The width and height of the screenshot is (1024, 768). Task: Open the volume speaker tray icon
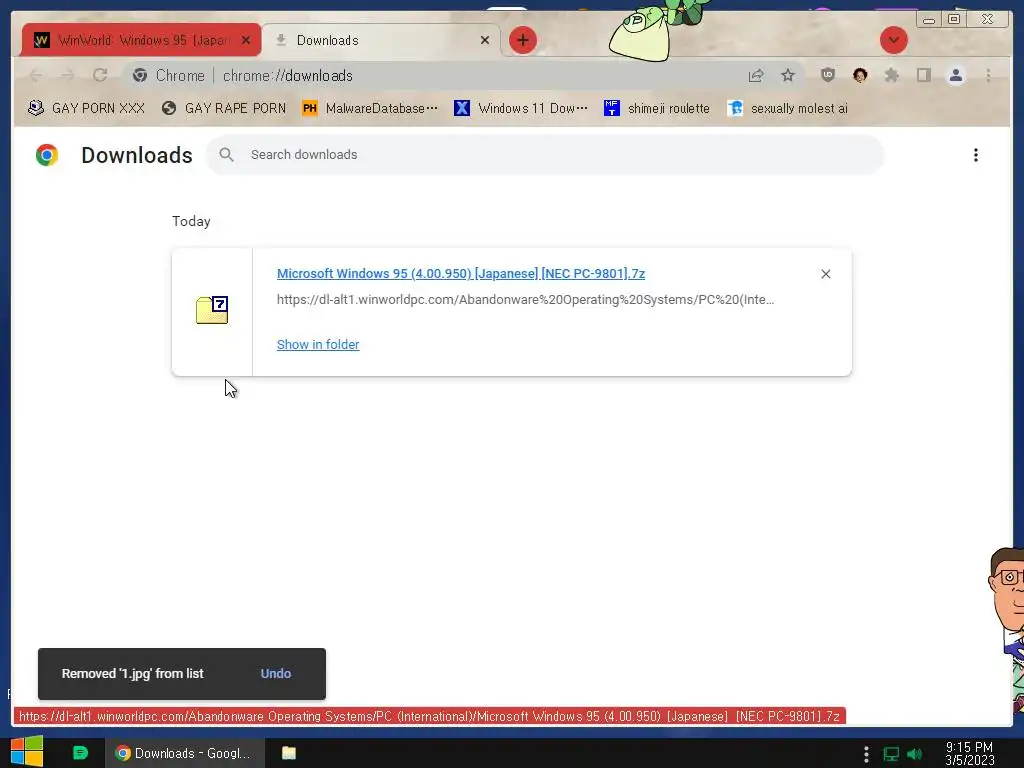pyautogui.click(x=915, y=754)
